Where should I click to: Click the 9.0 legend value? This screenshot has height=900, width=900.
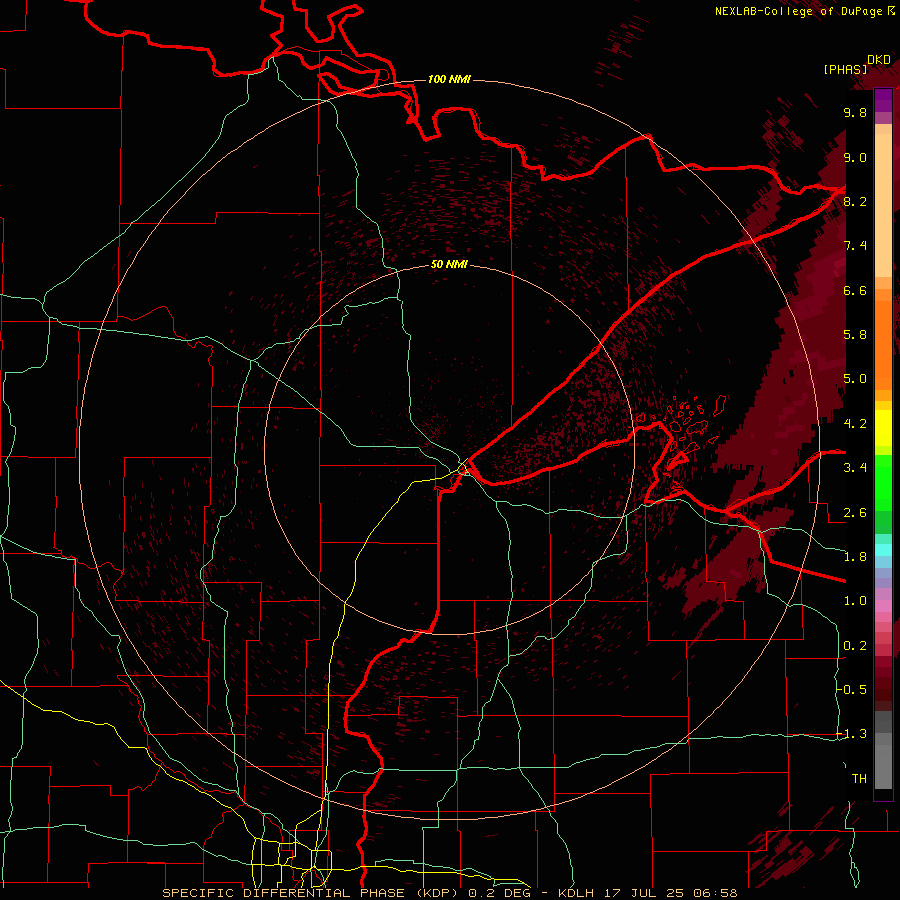tap(855, 157)
